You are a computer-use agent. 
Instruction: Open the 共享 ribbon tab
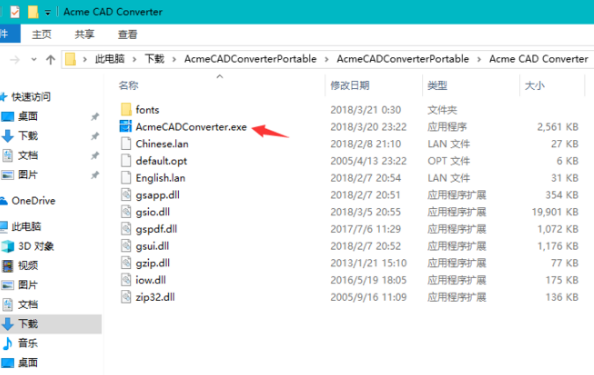[x=84, y=34]
